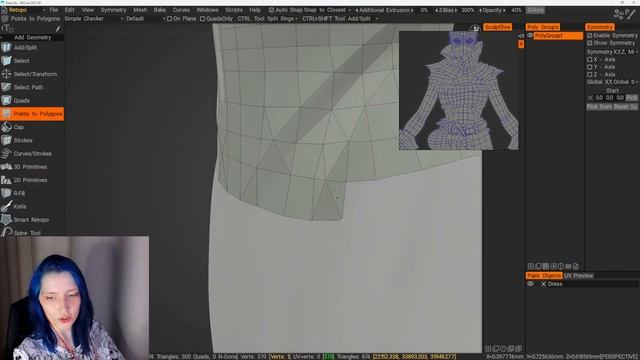The width and height of the screenshot is (640, 360).
Task: Open the Snap to Closest dropdown
Action: pos(328,10)
